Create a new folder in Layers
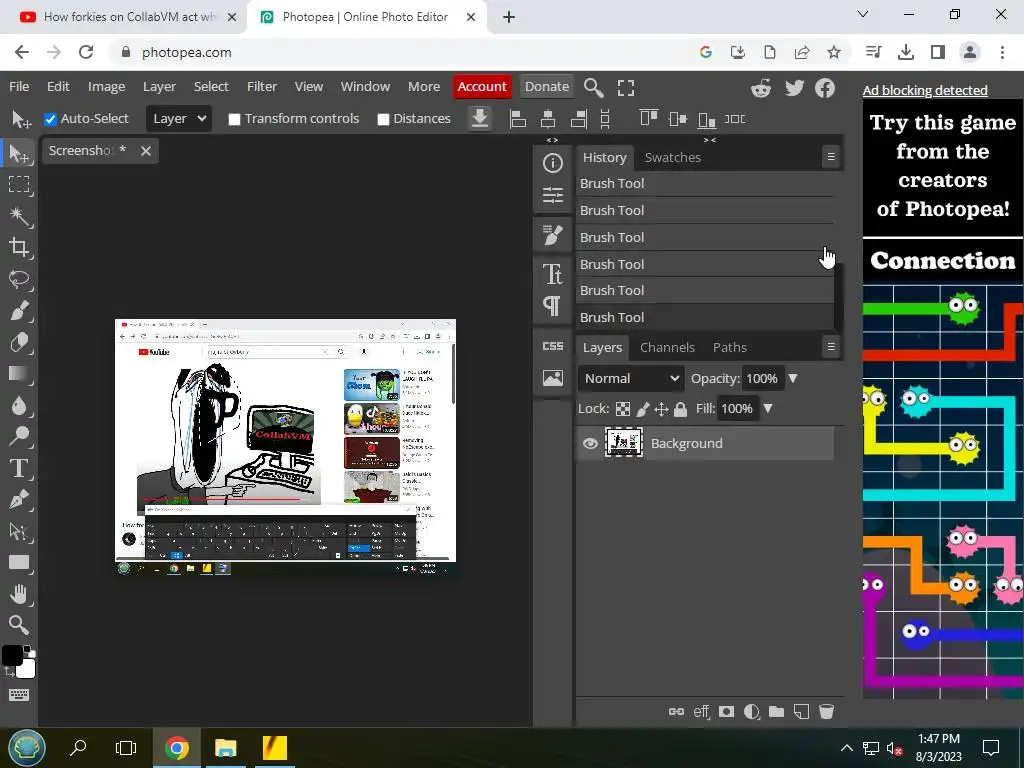Screen dimensions: 1024x768 pyautogui.click(x=776, y=711)
